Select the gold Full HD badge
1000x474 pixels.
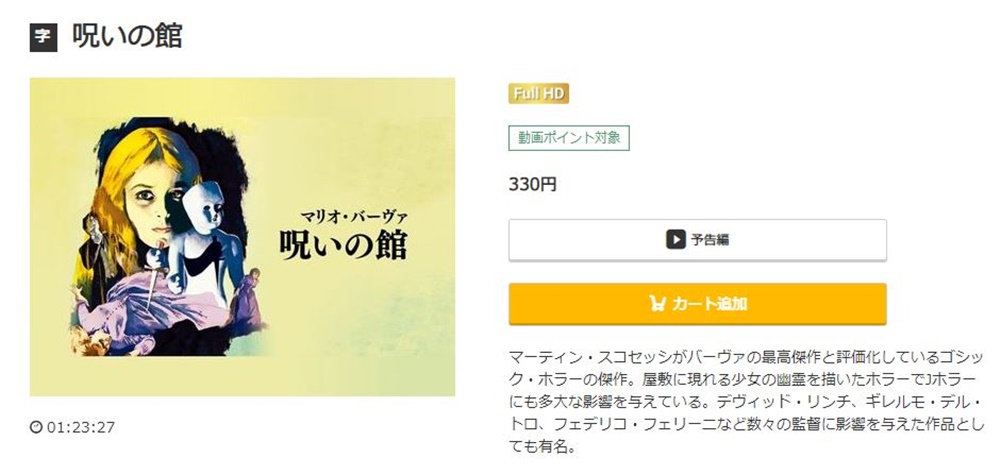[x=539, y=94]
